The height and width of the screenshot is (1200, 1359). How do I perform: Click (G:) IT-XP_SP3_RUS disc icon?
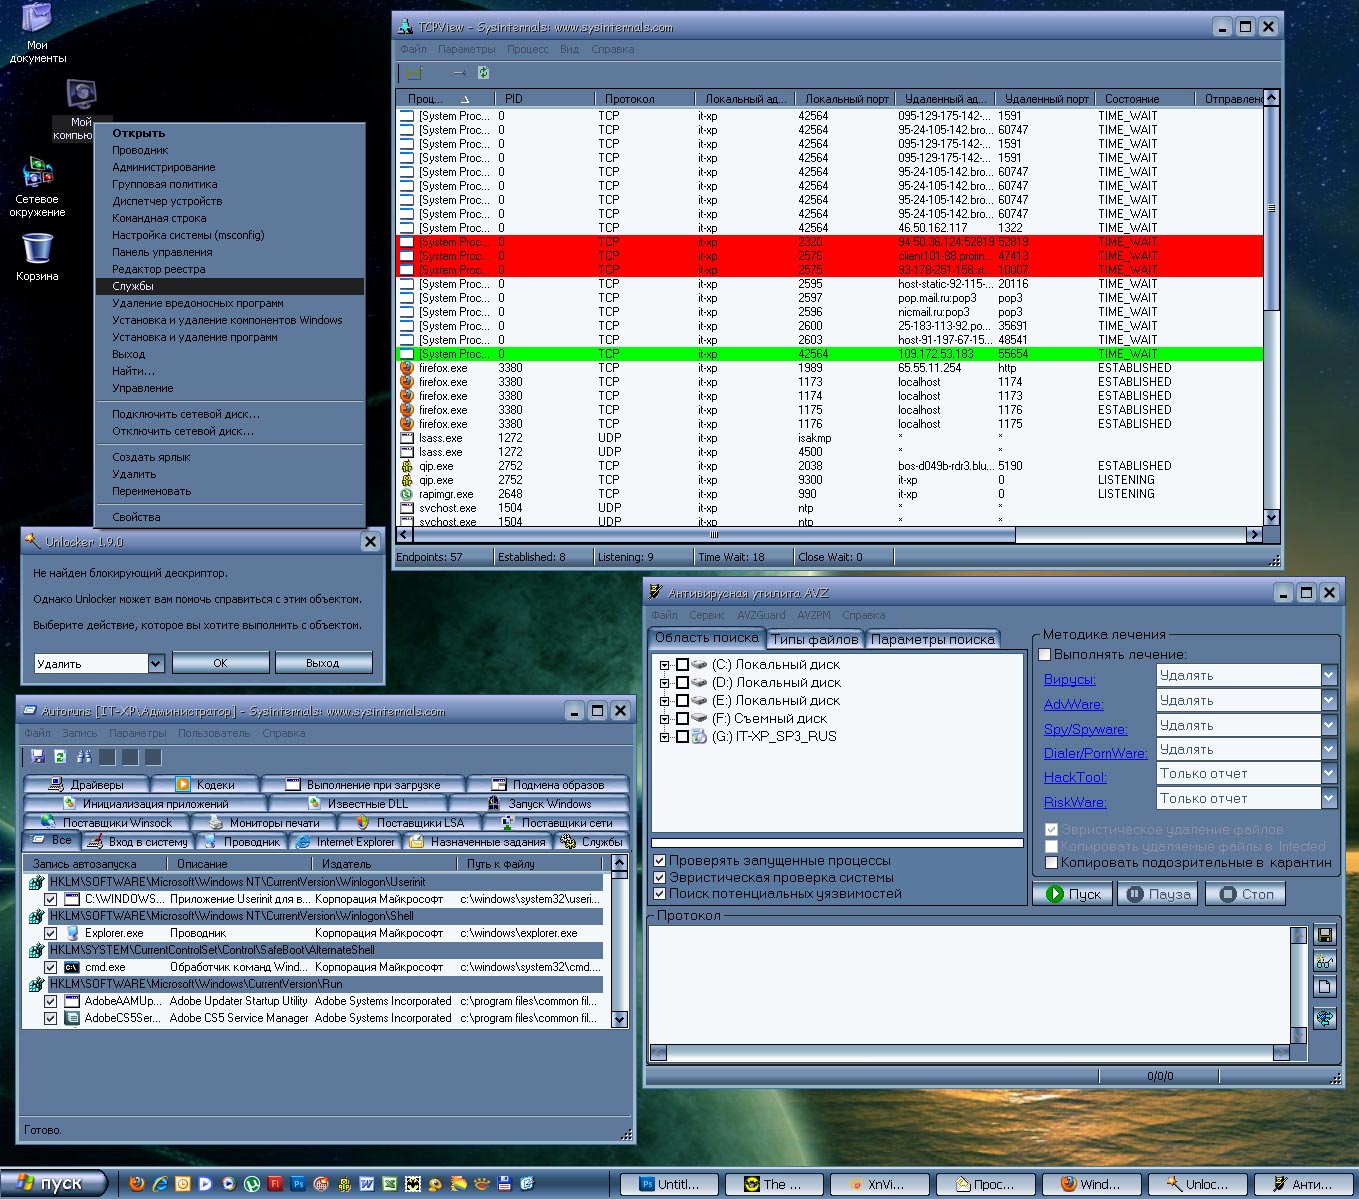(699, 736)
